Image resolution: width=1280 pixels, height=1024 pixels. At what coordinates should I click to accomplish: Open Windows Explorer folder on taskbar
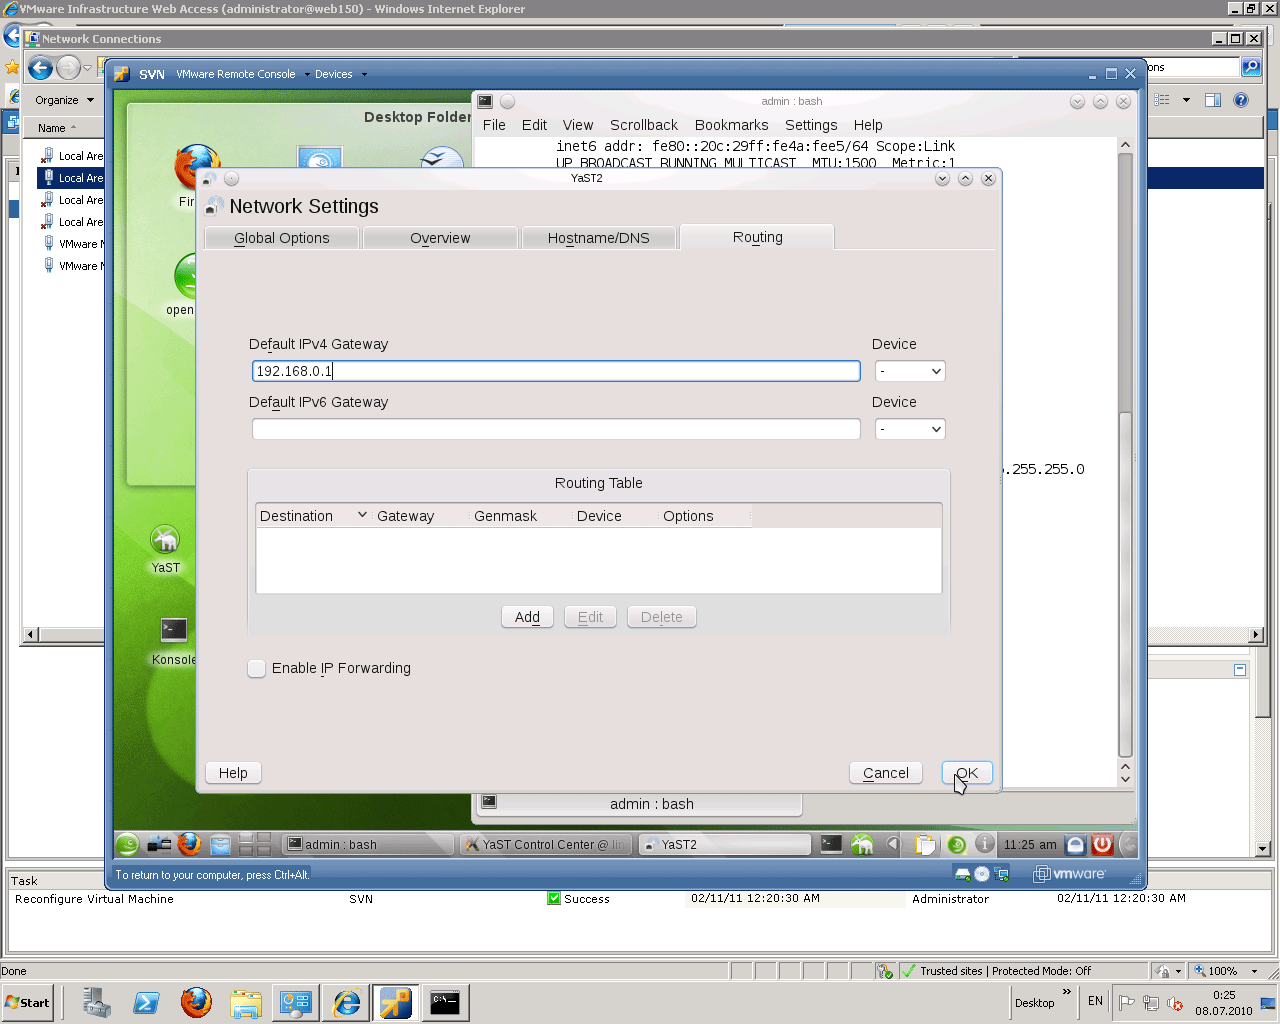(246, 1002)
